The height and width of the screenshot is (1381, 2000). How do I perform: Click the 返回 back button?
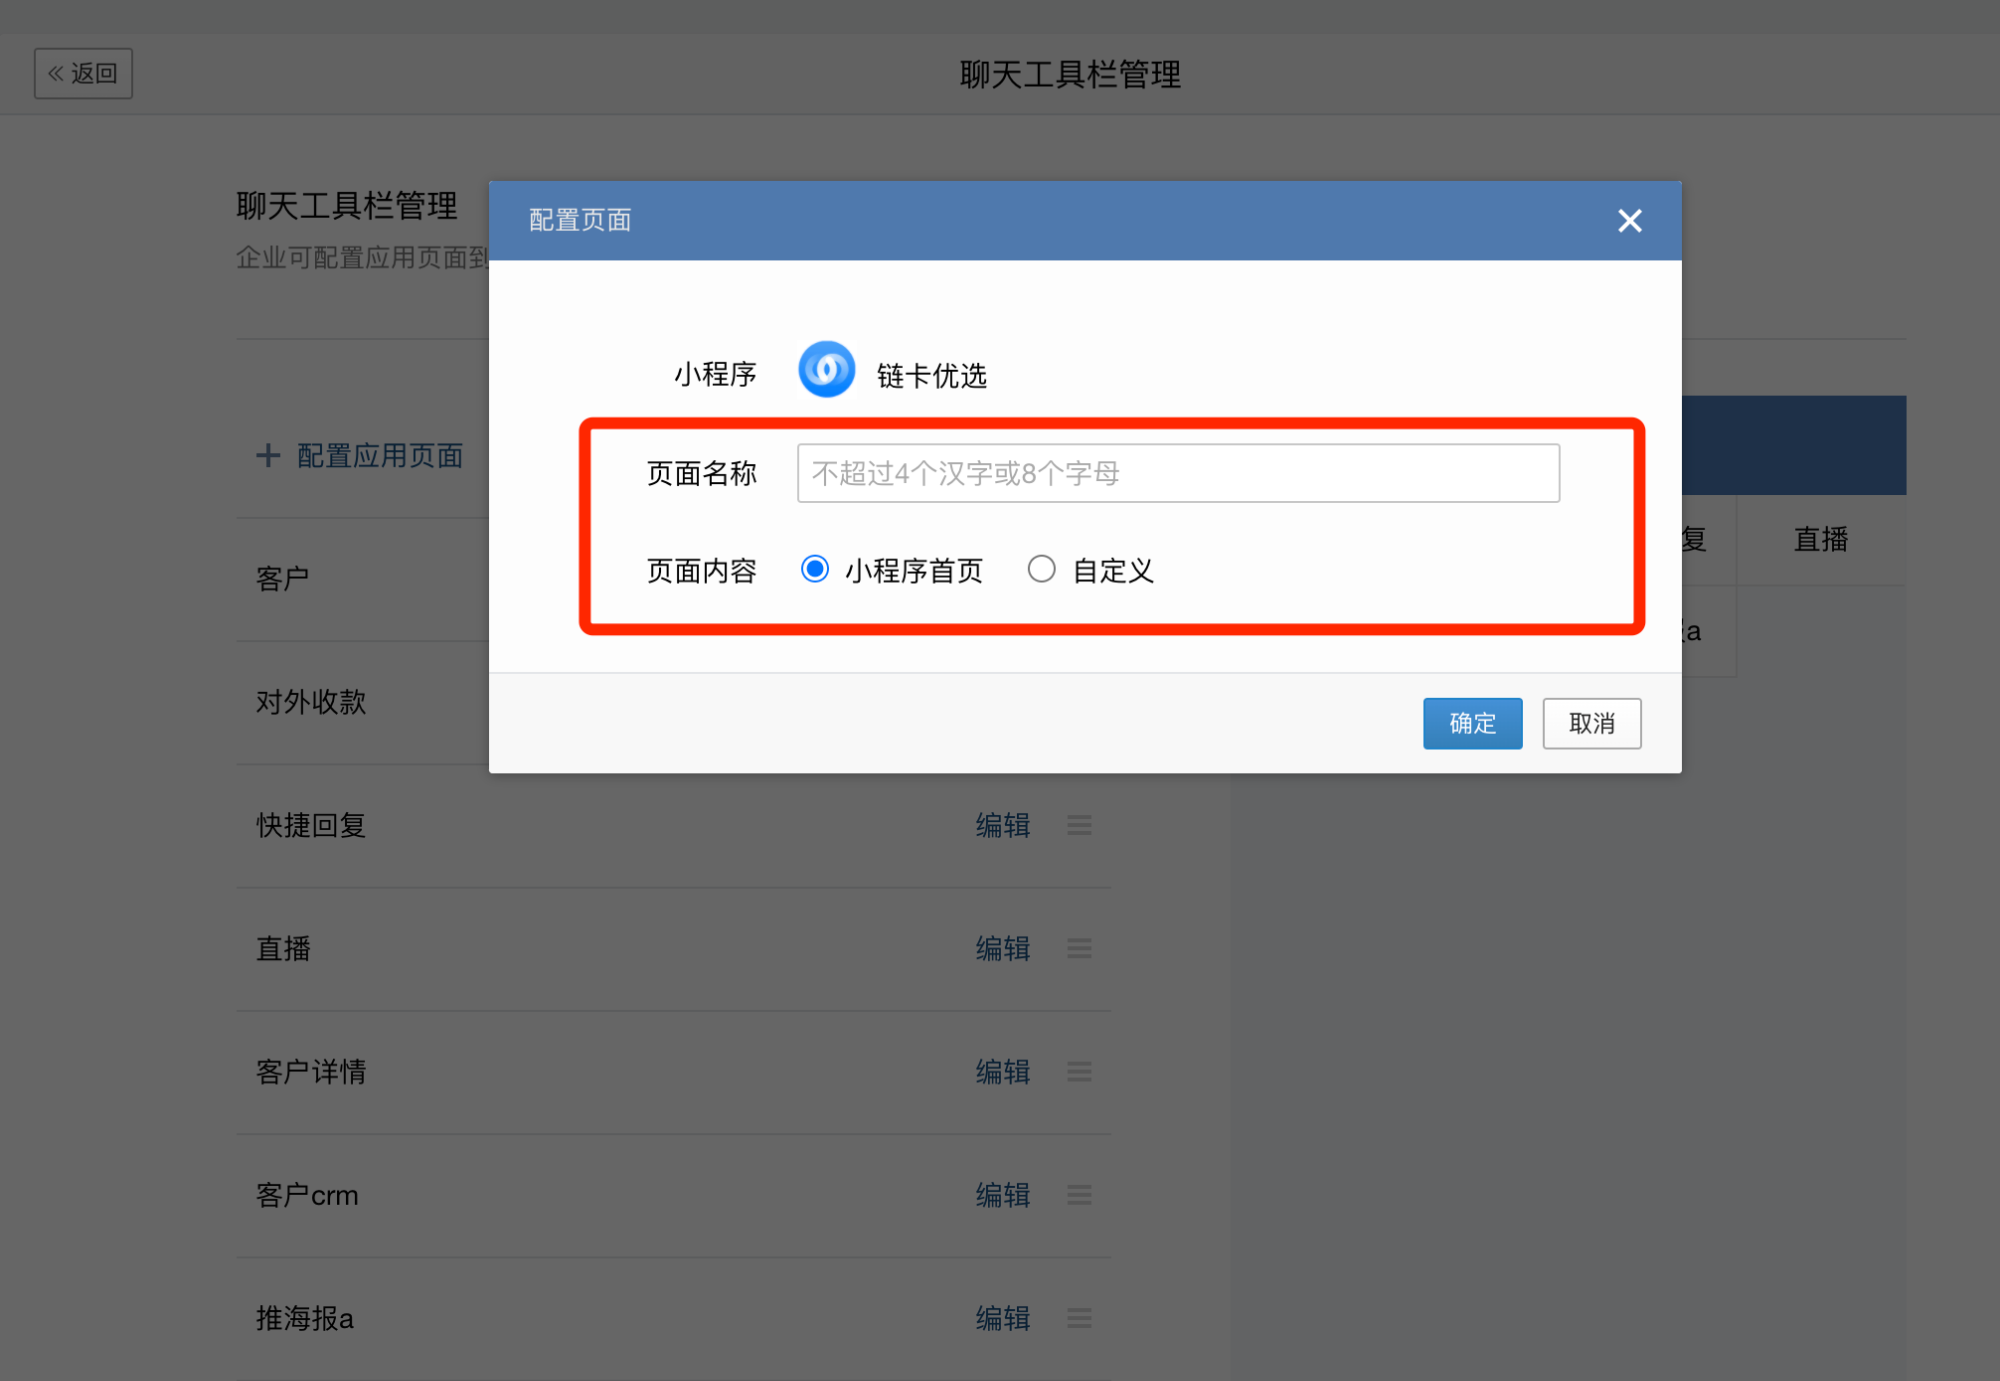(x=83, y=73)
